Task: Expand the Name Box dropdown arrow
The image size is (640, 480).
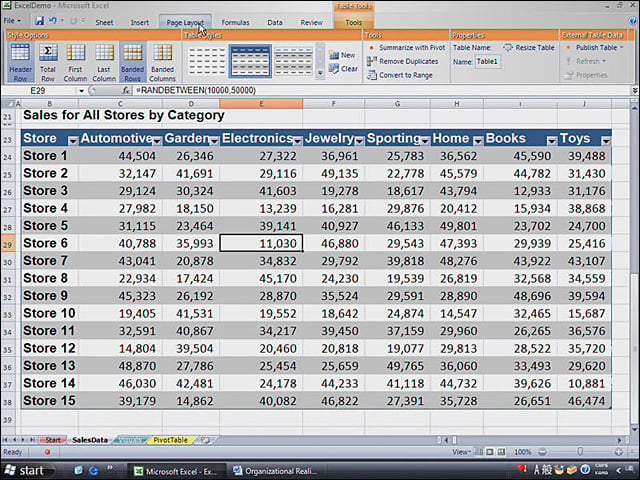Action: (x=81, y=91)
